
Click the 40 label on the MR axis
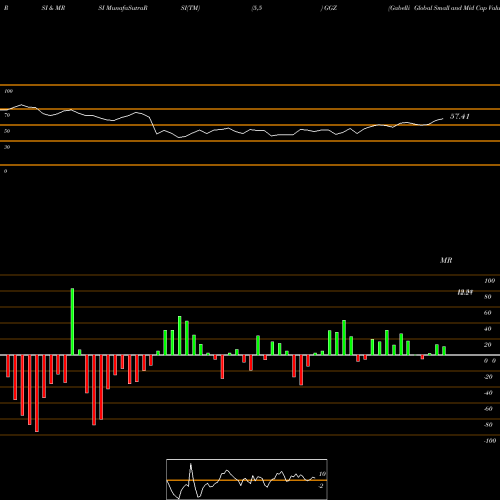tap(488, 329)
